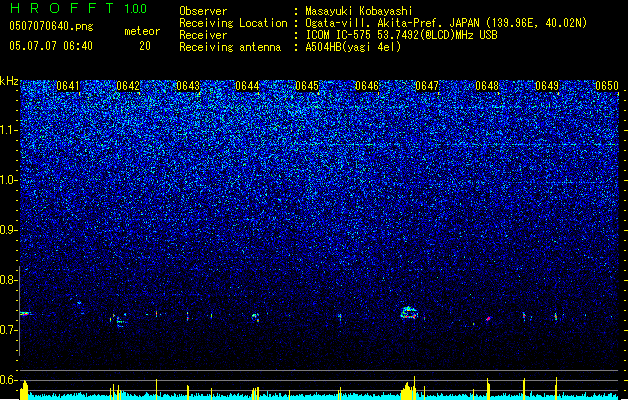Click the Receiver label
Image resolution: width=629 pixels, height=400 pixels.
203,35
